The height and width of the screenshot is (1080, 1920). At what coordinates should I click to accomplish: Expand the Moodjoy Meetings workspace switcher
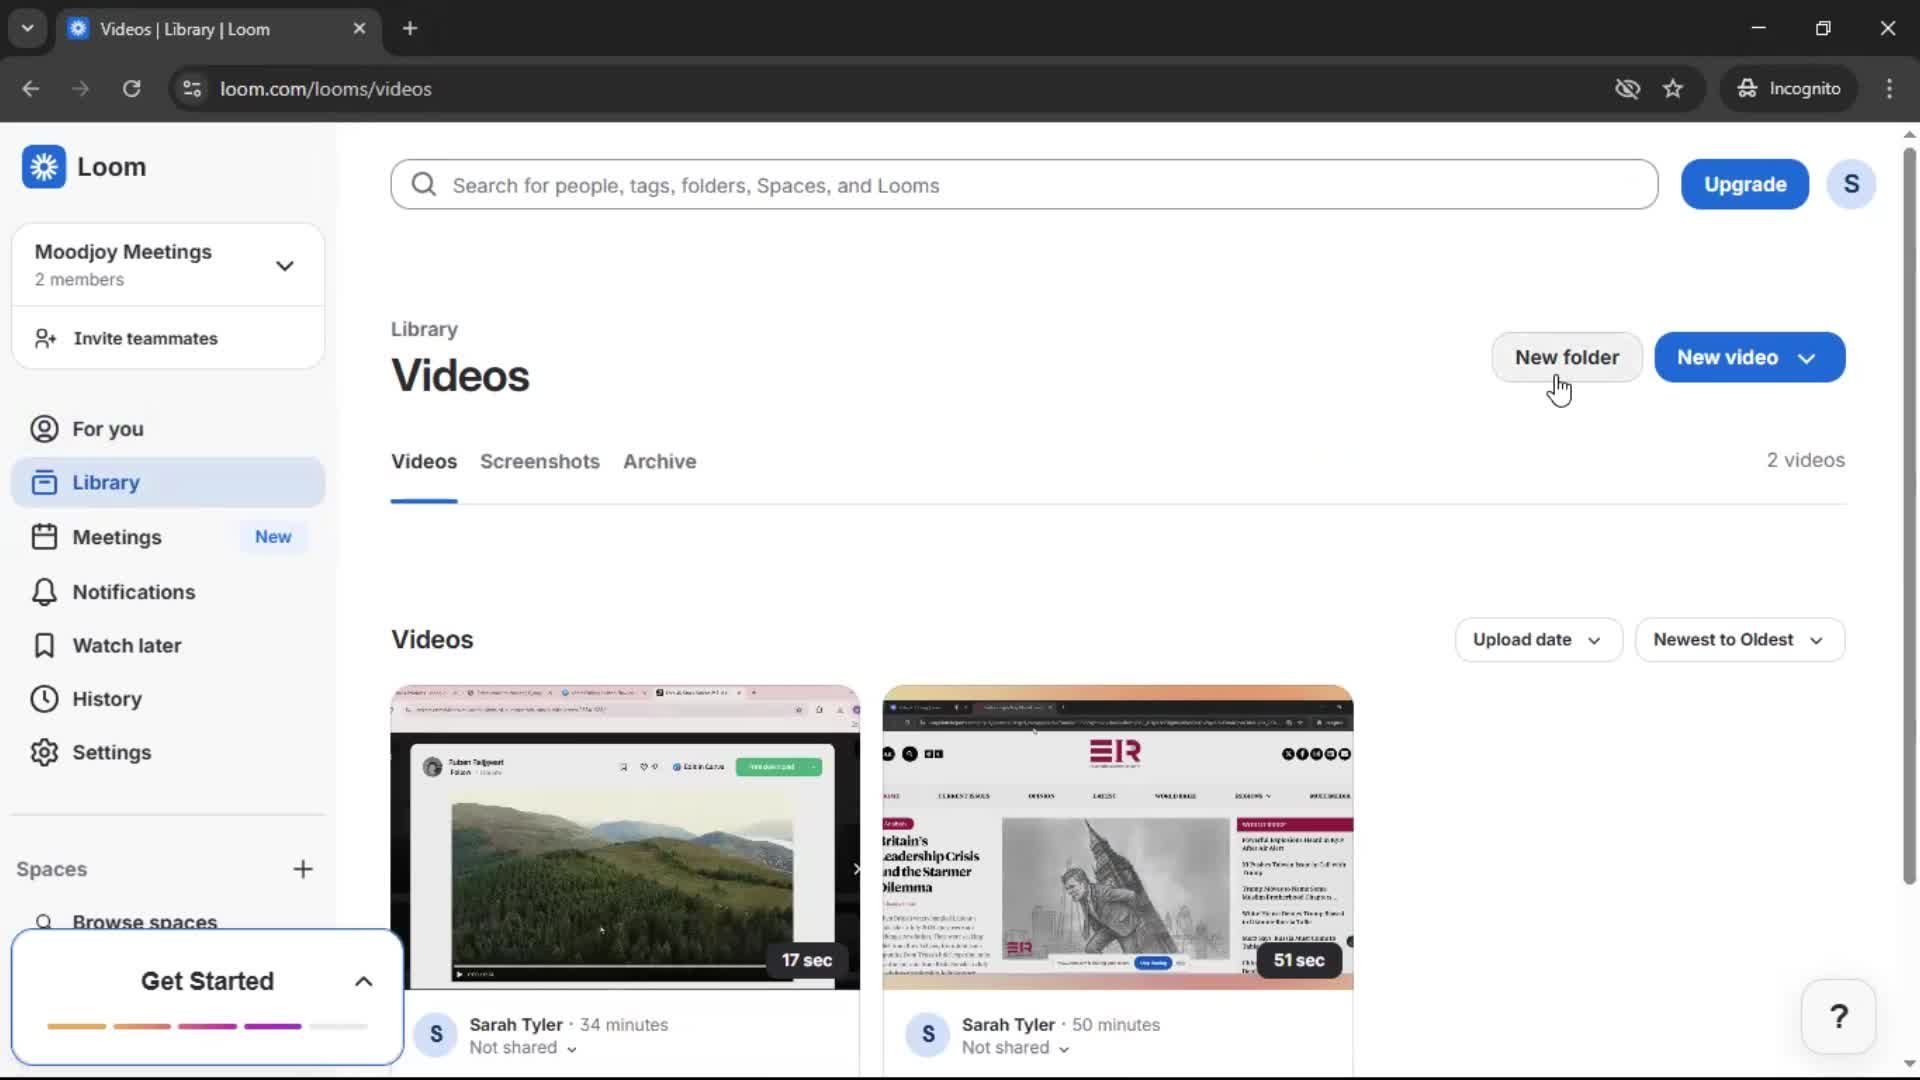click(285, 265)
